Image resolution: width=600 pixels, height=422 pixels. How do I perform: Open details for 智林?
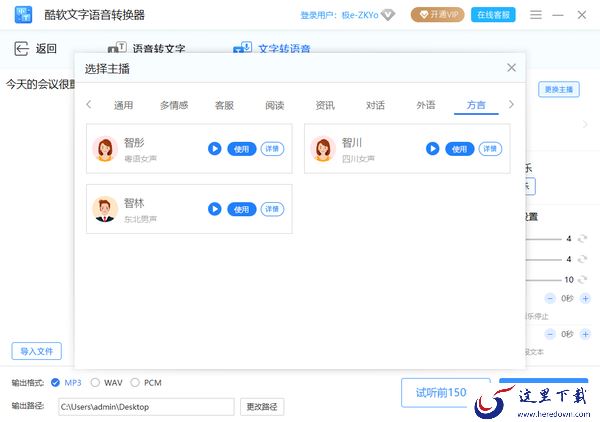[272, 209]
